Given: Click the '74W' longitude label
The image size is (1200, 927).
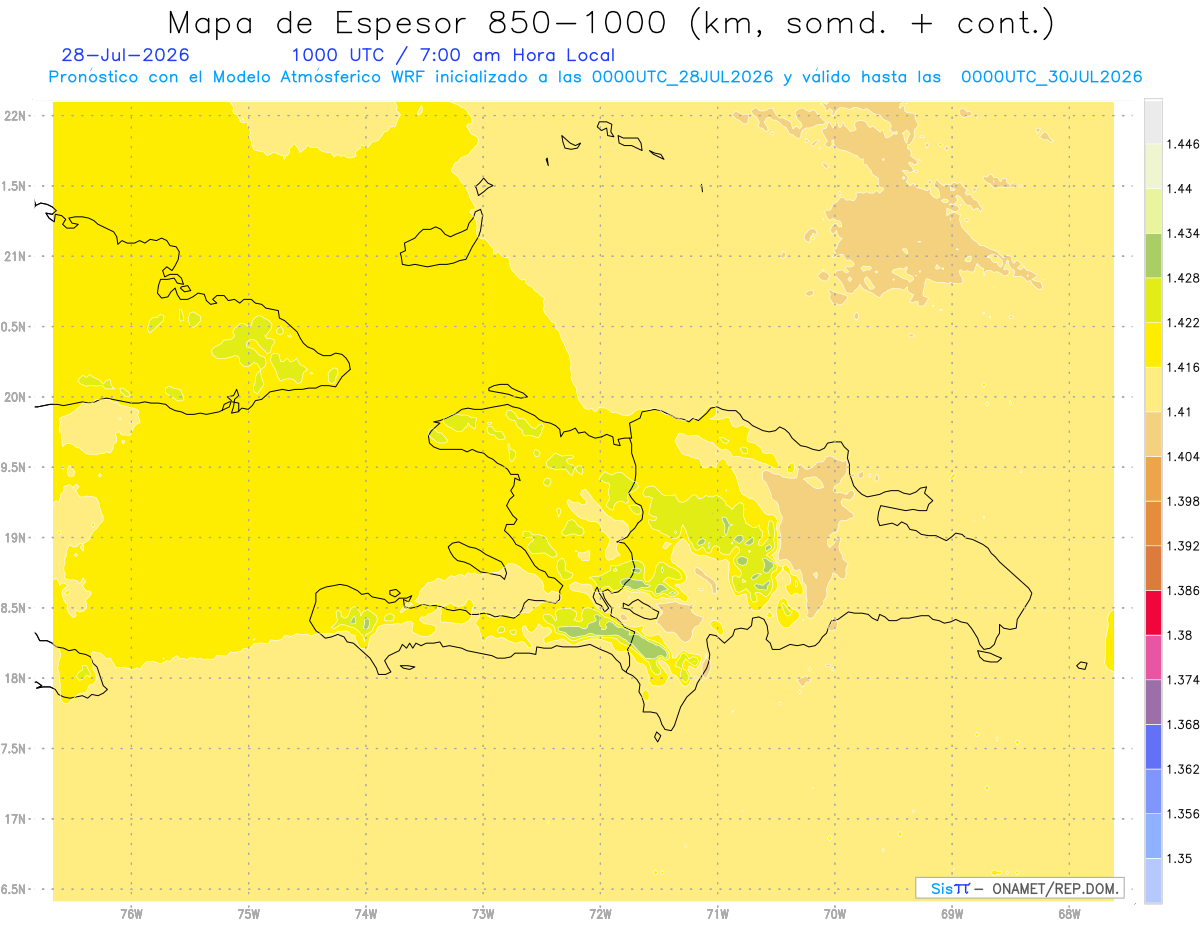Looking at the screenshot, I should (366, 912).
